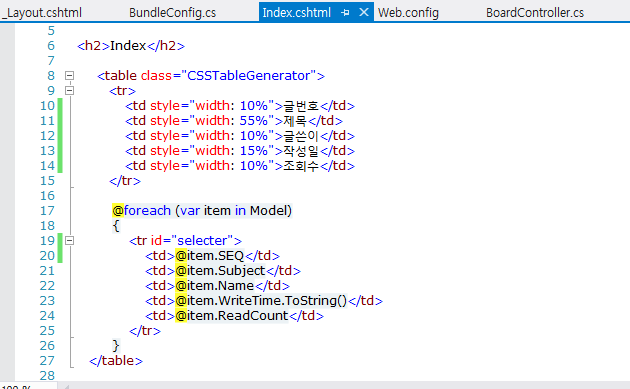Image resolution: width=630 pixels, height=389 pixels.
Task: Click the closing </tr> tag on line 25
Action: coord(145,331)
